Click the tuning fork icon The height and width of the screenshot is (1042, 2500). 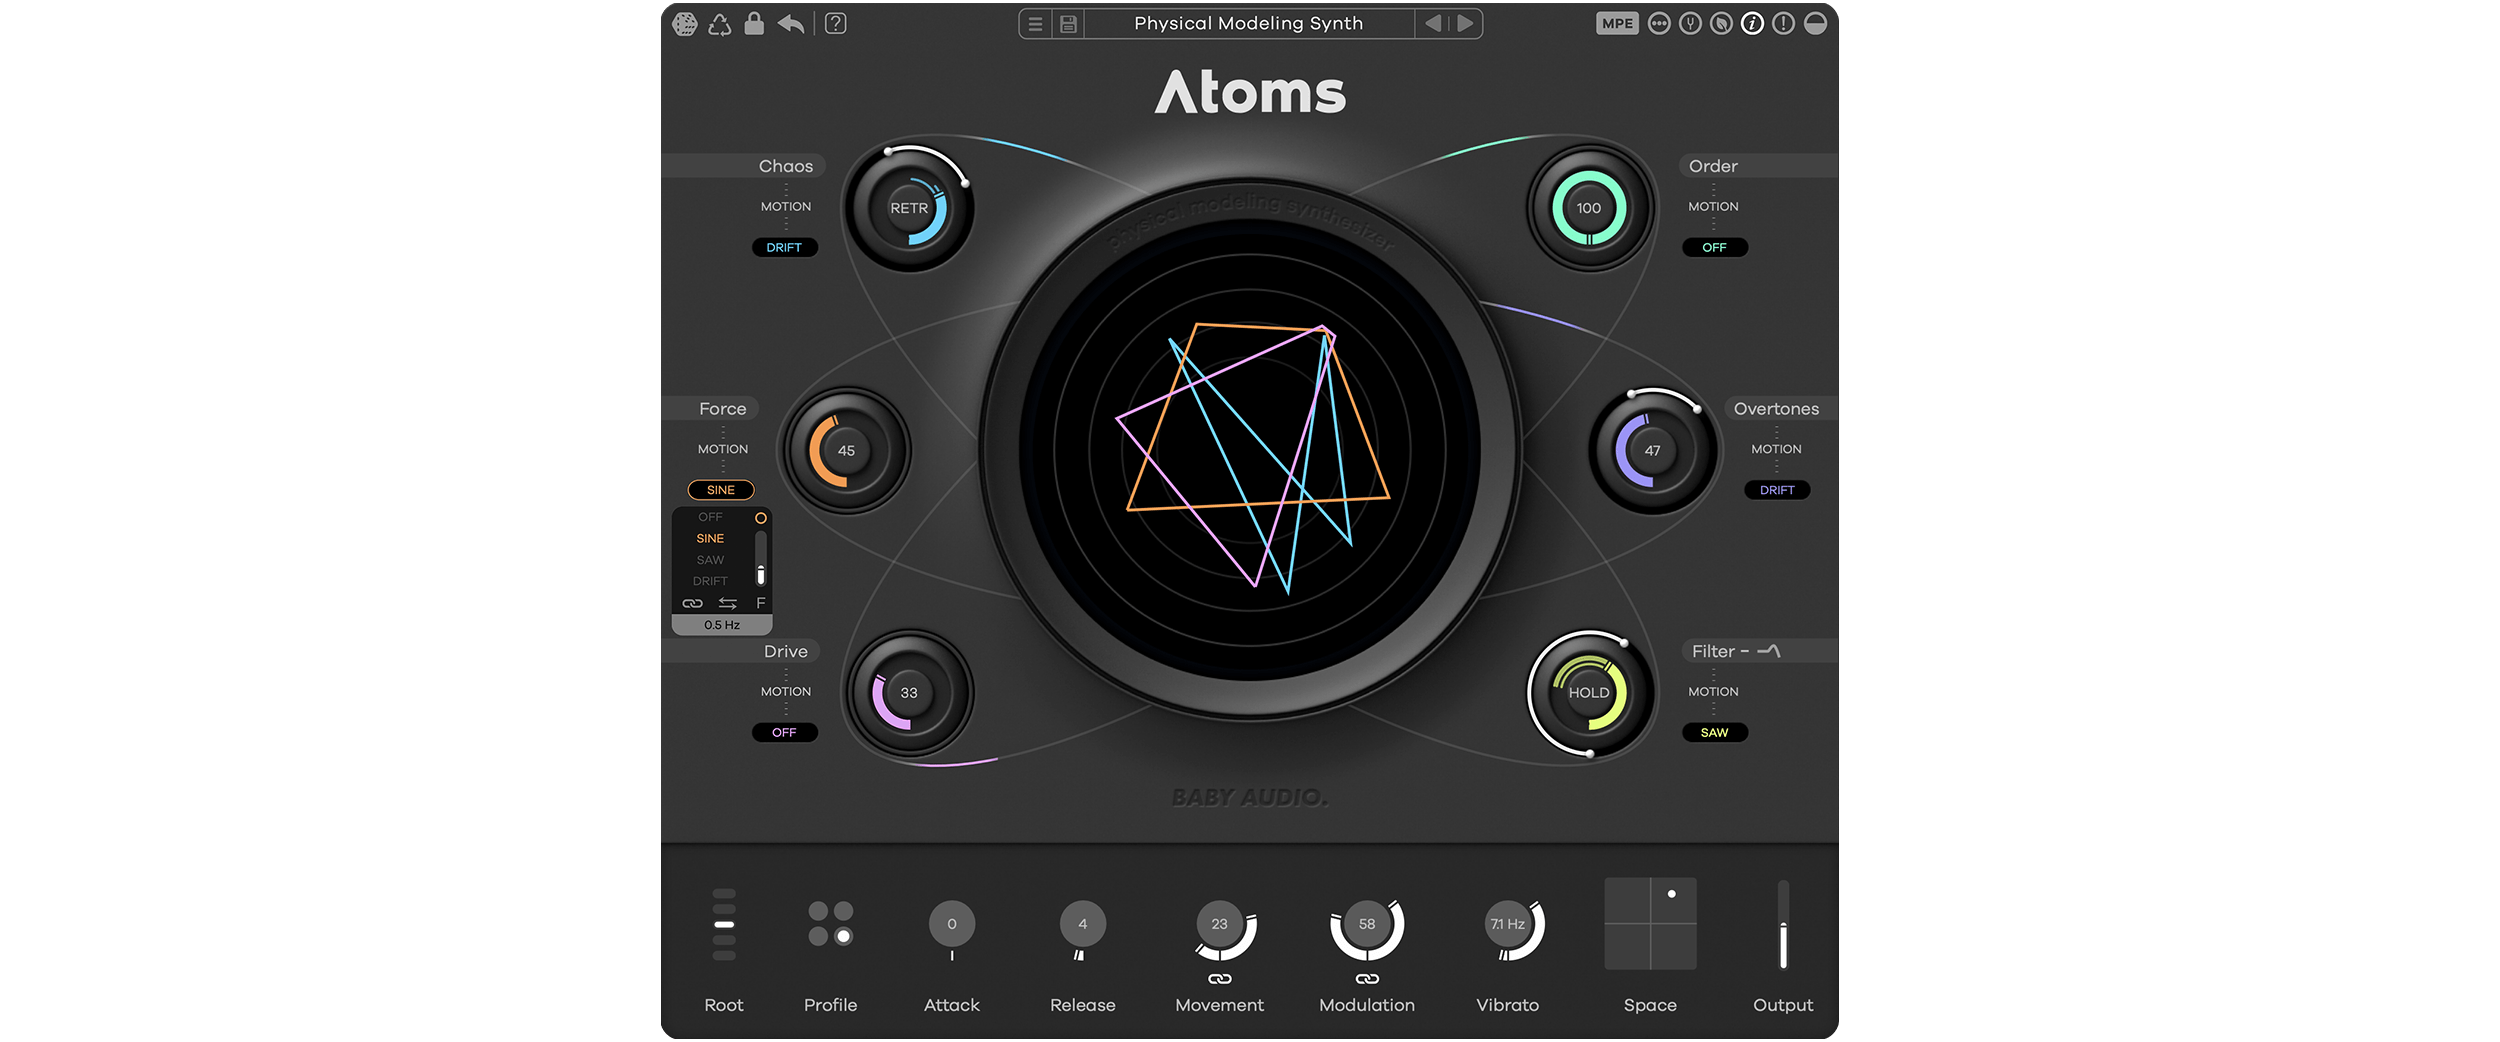click(1692, 22)
